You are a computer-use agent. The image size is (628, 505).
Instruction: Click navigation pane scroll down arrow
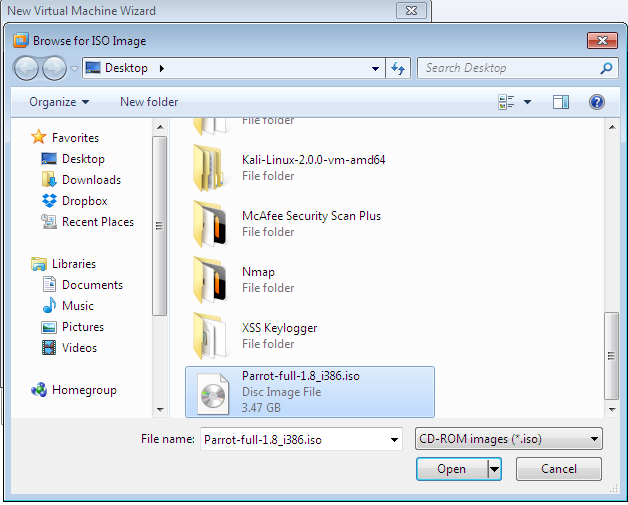coord(160,409)
